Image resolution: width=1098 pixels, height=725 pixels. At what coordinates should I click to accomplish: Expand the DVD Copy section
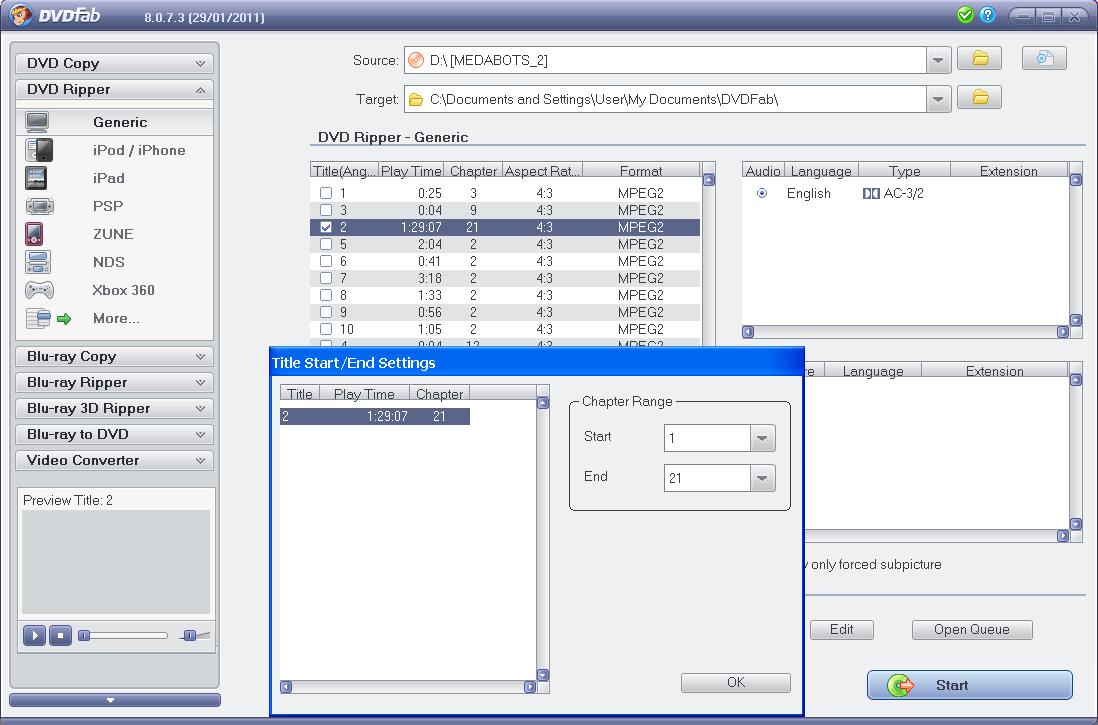[114, 63]
